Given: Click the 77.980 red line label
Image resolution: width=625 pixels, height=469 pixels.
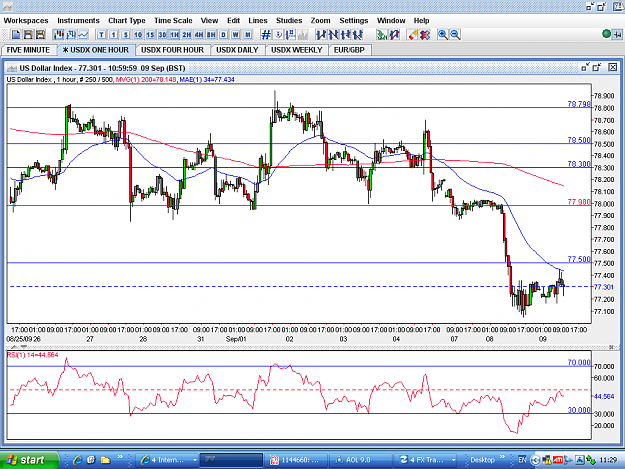Looking at the screenshot, I should pos(579,202).
